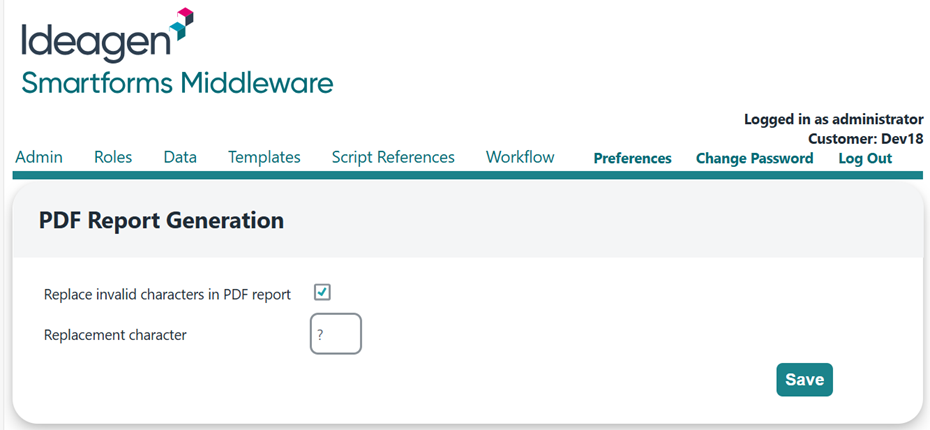
Task: Open the Roles menu
Action: pos(113,157)
